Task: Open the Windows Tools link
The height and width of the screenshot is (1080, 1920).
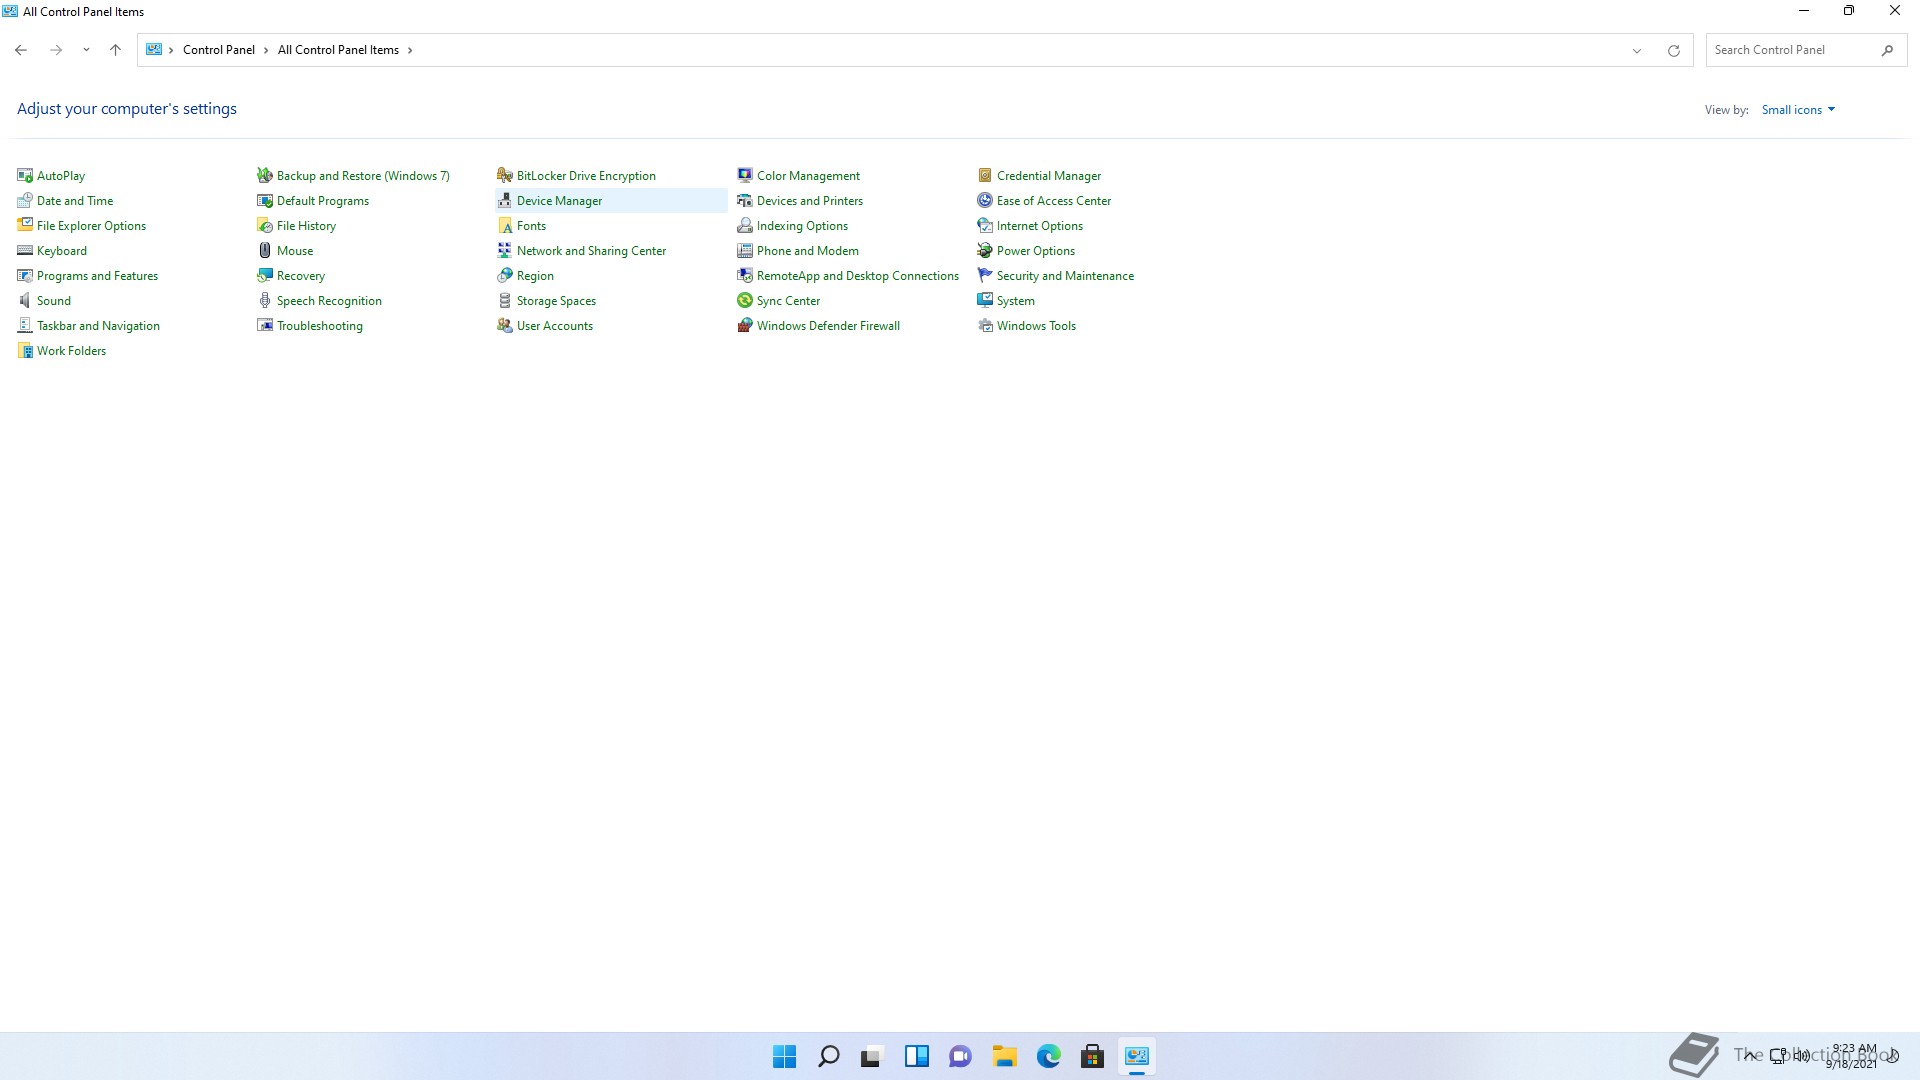Action: tap(1036, 325)
